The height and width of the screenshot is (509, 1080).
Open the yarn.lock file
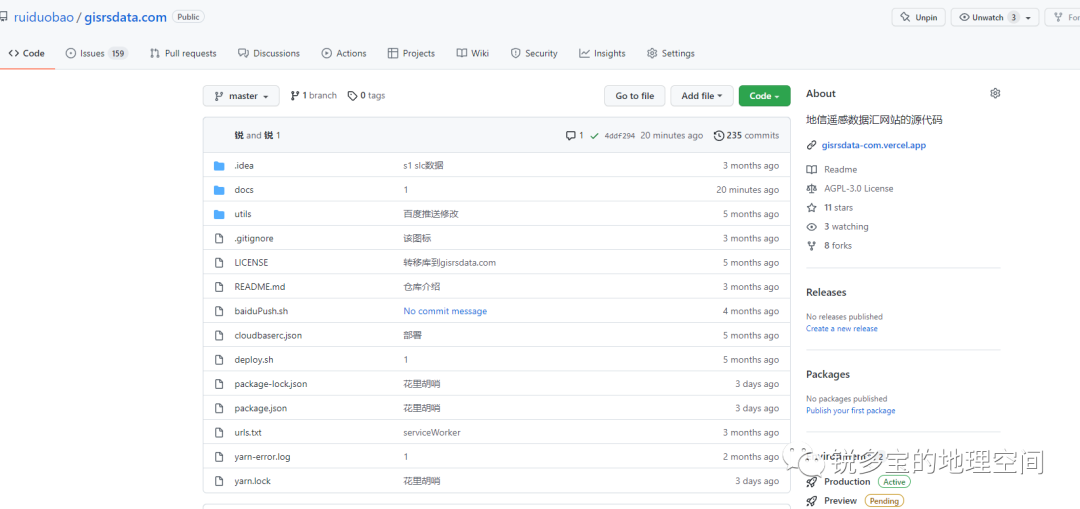(x=252, y=481)
